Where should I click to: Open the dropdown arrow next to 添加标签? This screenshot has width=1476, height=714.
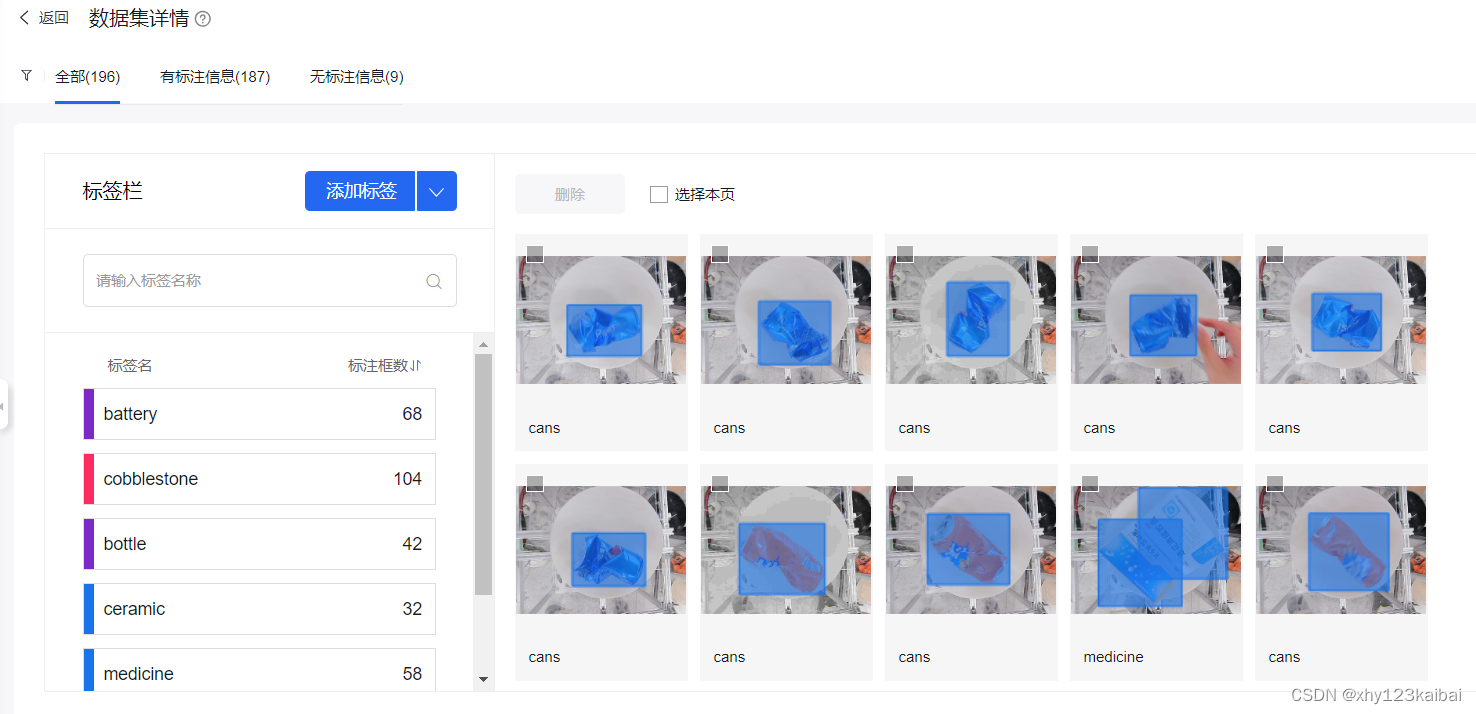point(437,191)
